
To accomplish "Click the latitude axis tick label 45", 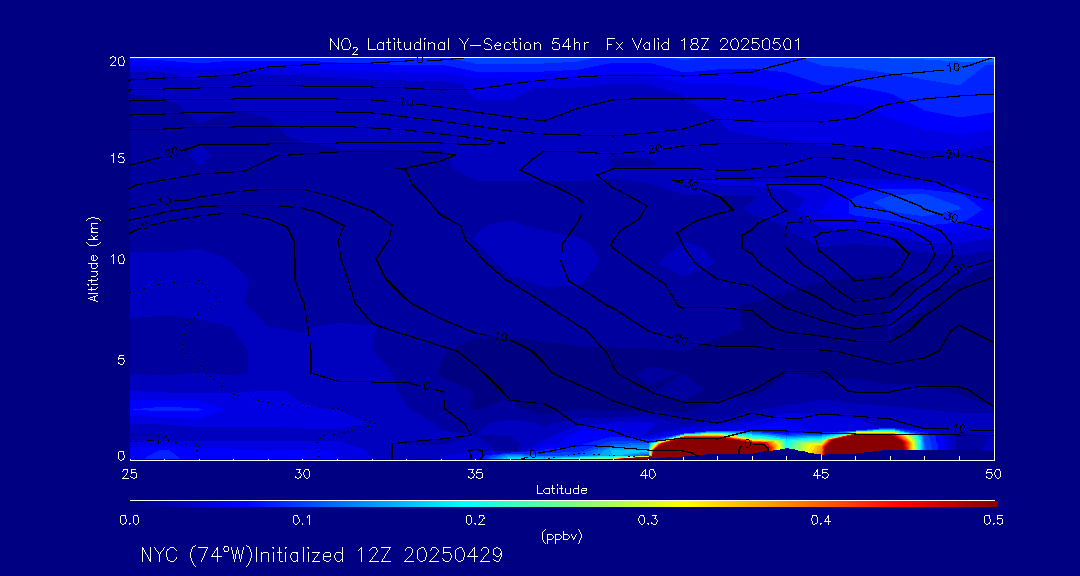I will click(x=821, y=474).
